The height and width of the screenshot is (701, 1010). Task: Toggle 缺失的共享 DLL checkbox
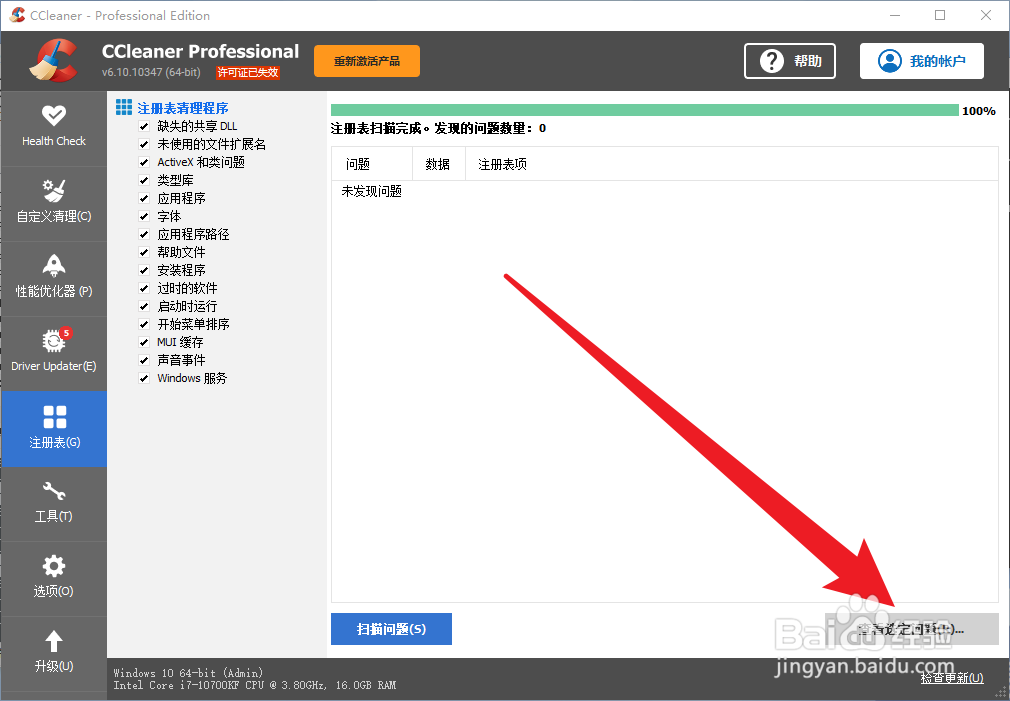(144, 126)
